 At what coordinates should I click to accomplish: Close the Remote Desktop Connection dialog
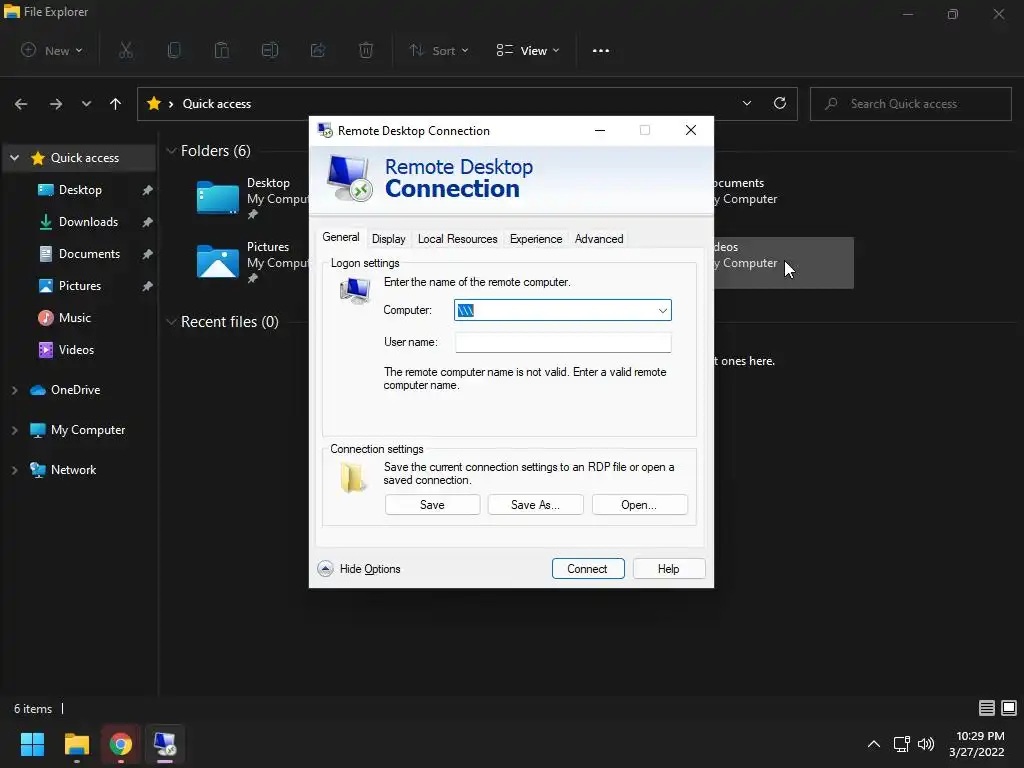click(691, 131)
